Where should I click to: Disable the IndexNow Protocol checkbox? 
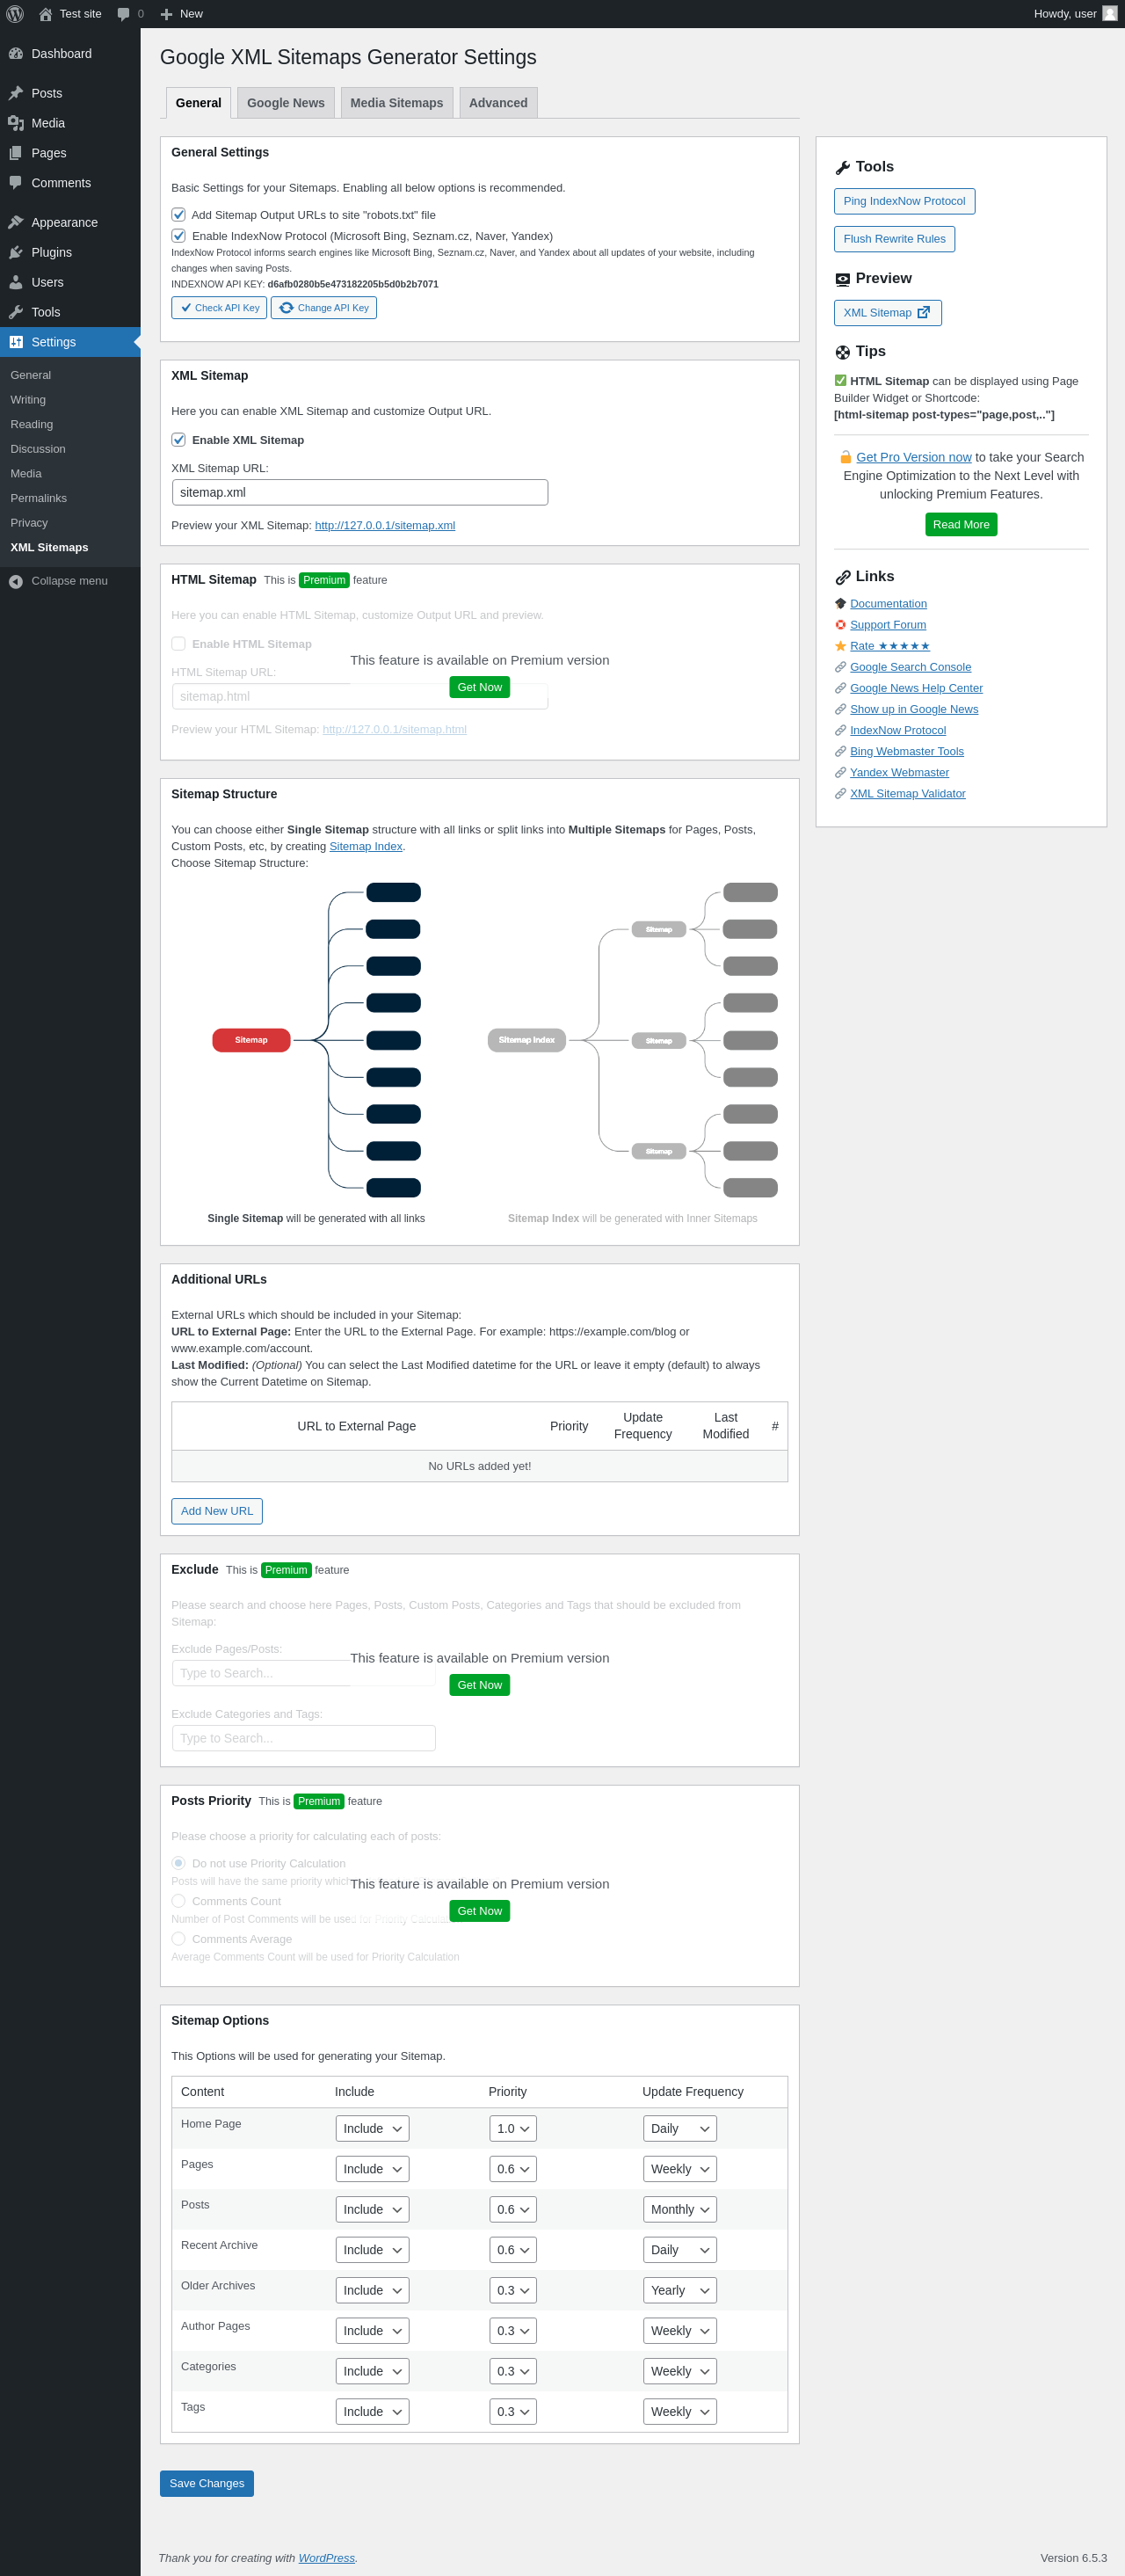tap(179, 236)
